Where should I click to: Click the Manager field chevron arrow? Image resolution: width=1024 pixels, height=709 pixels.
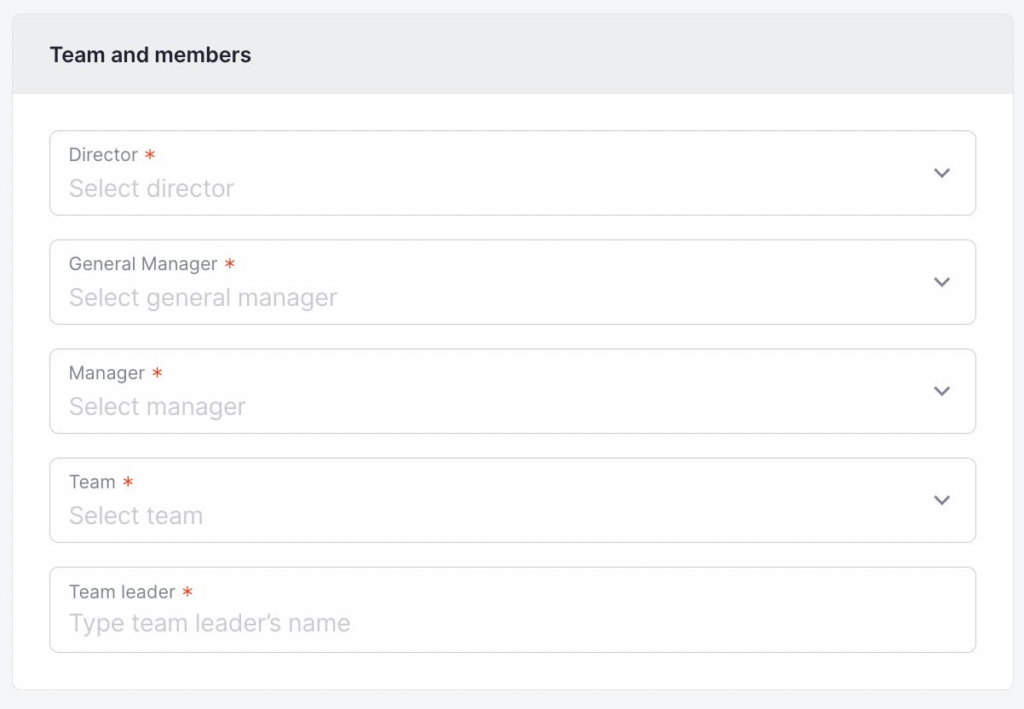tap(941, 391)
